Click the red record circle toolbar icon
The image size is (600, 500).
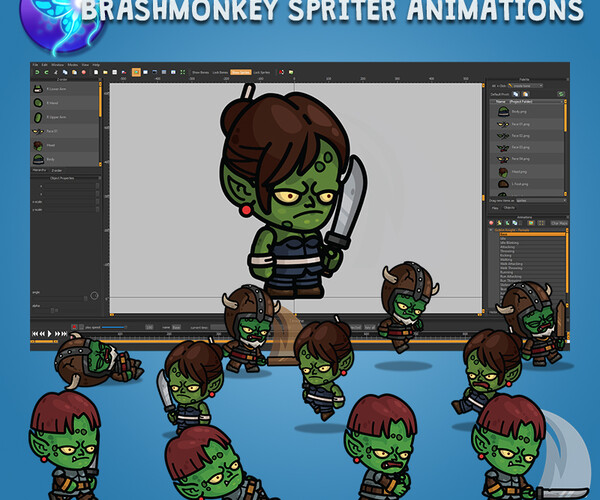tap(83, 72)
